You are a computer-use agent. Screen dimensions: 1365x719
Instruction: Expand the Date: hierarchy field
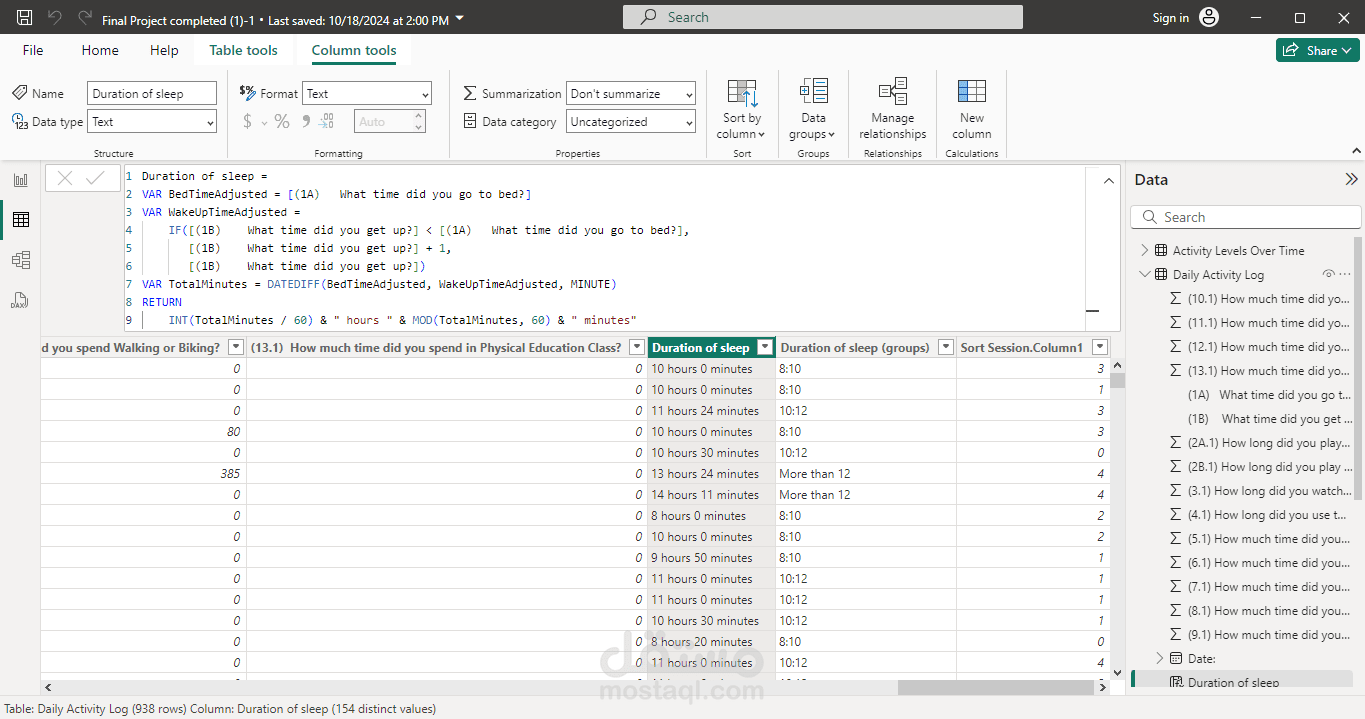coord(1160,658)
